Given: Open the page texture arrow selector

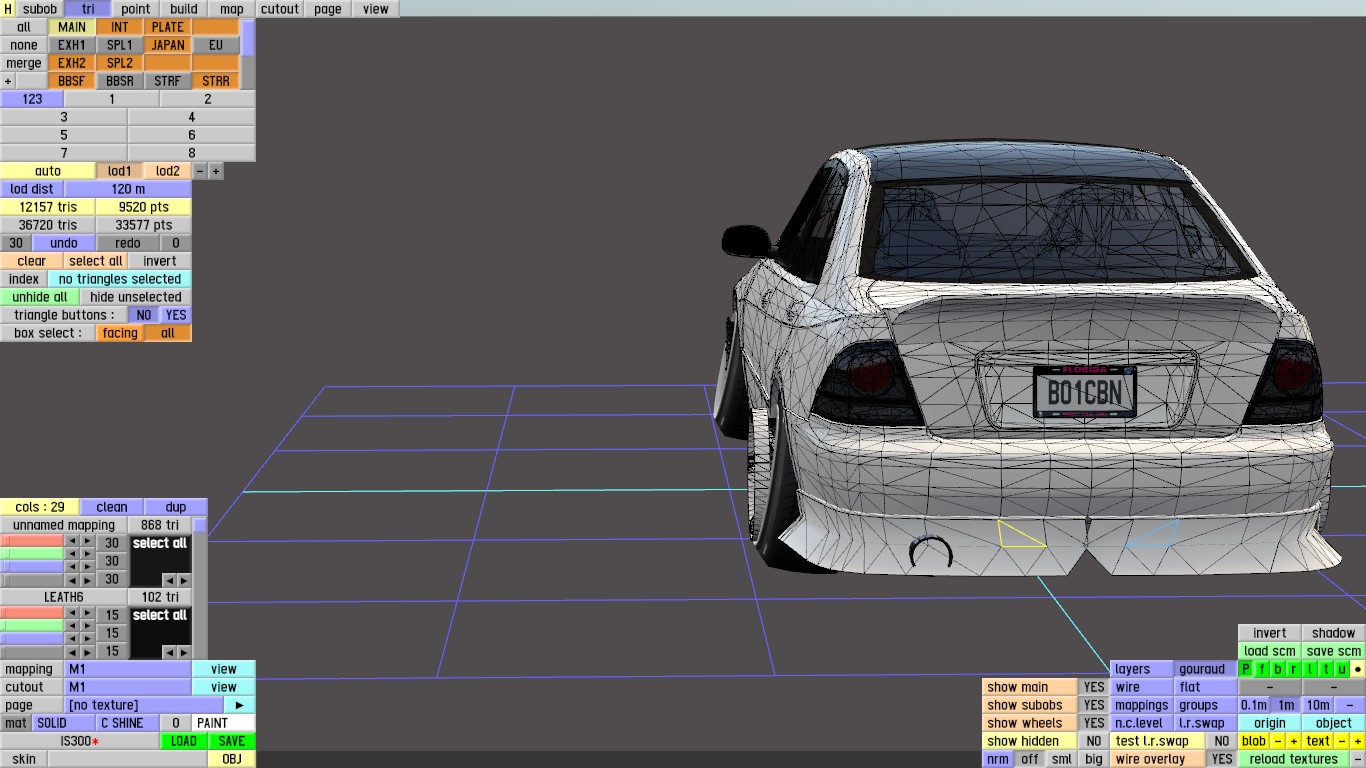Looking at the screenshot, I should (x=239, y=705).
